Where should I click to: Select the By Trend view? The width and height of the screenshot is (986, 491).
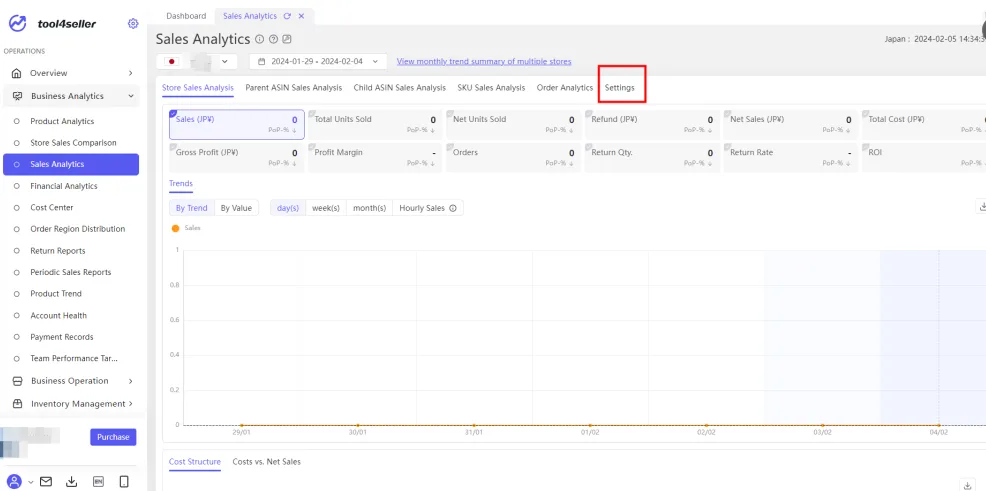(192, 208)
